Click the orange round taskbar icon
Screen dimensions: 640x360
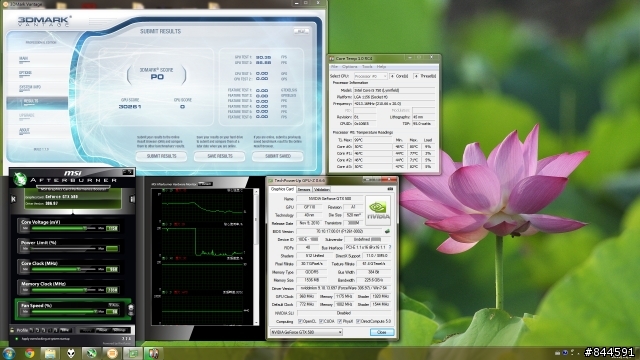(112, 353)
